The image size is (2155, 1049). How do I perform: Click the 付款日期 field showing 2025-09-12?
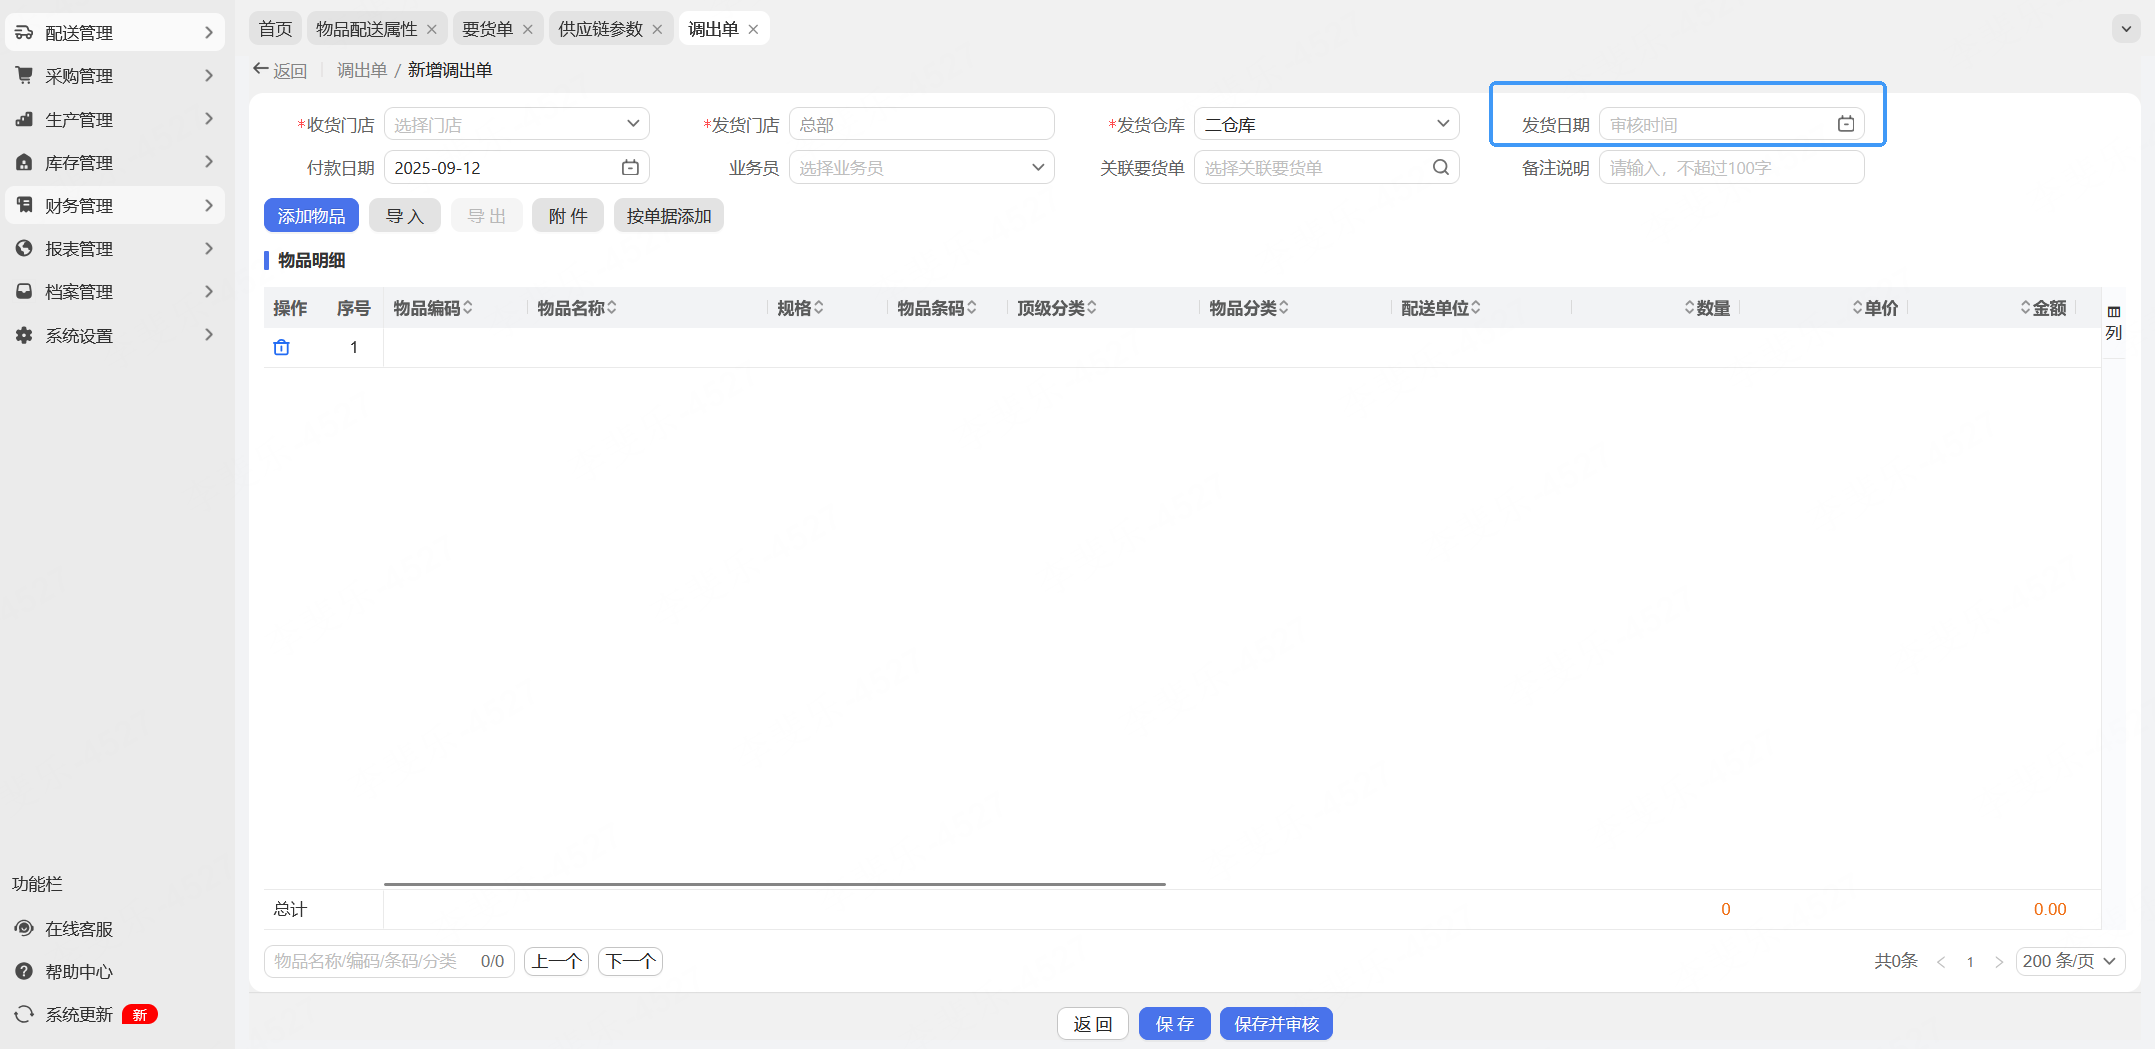point(516,167)
